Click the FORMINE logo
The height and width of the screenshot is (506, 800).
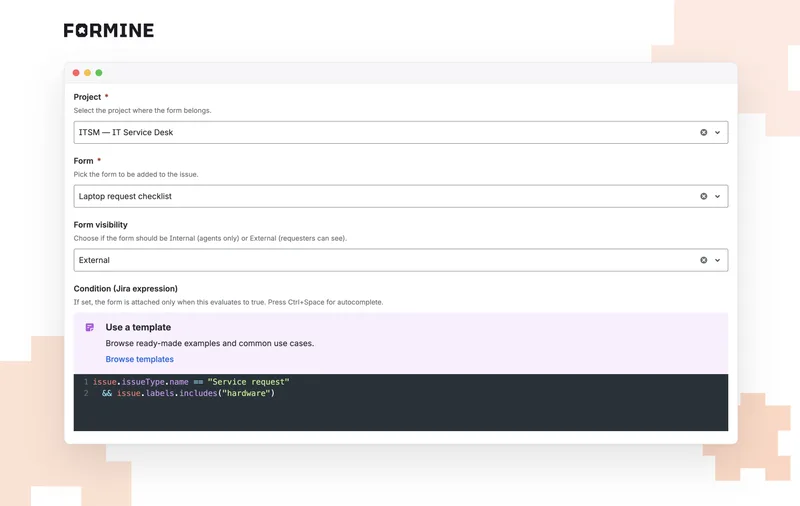click(109, 31)
